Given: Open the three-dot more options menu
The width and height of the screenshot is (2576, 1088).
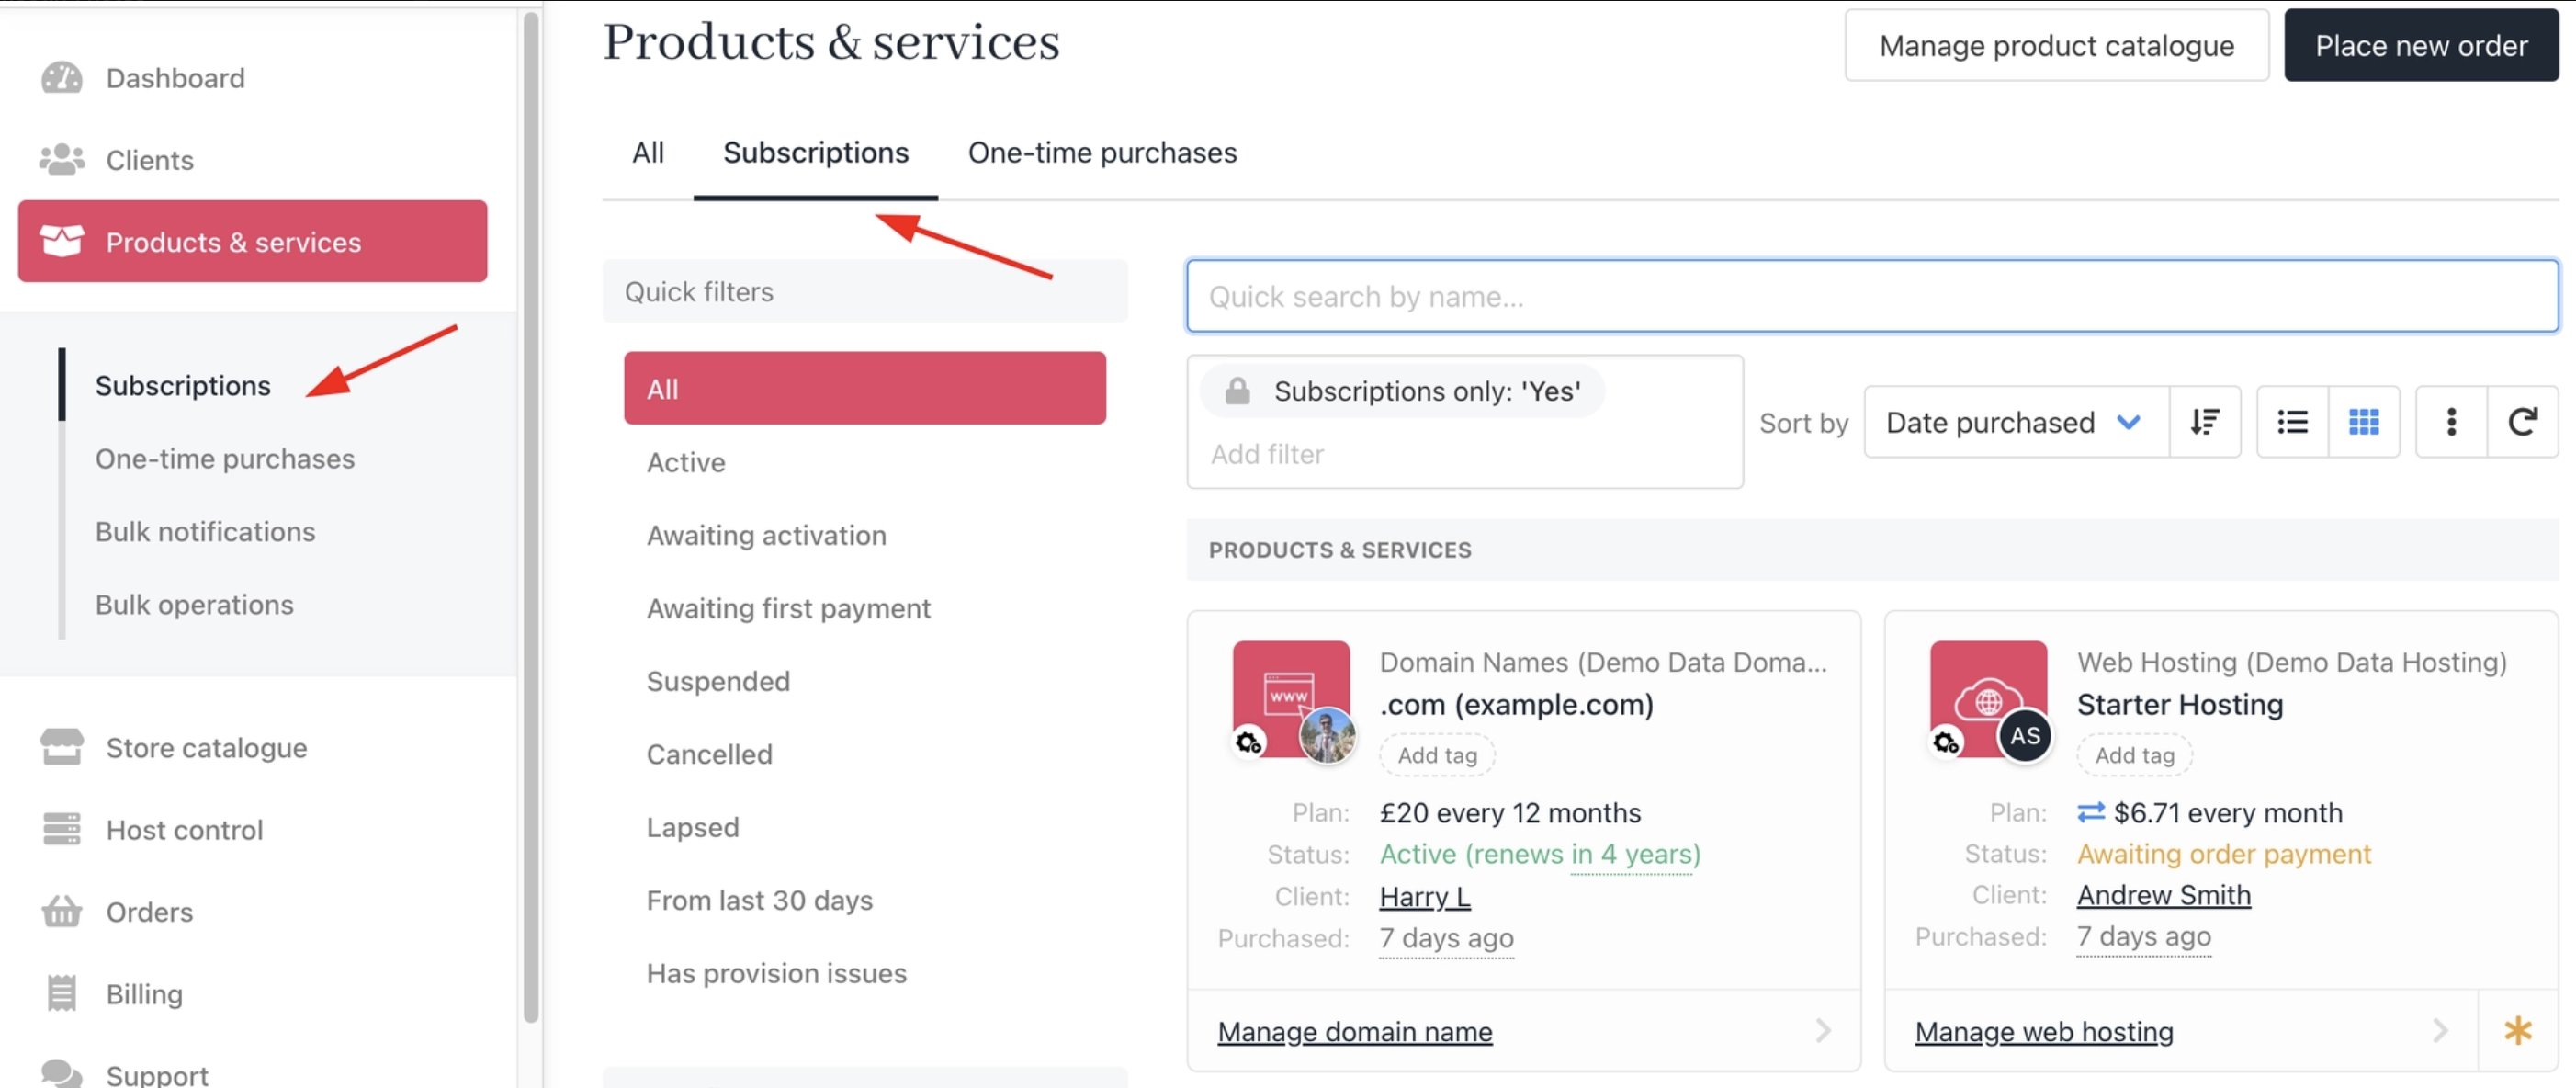Looking at the screenshot, I should 2451,422.
